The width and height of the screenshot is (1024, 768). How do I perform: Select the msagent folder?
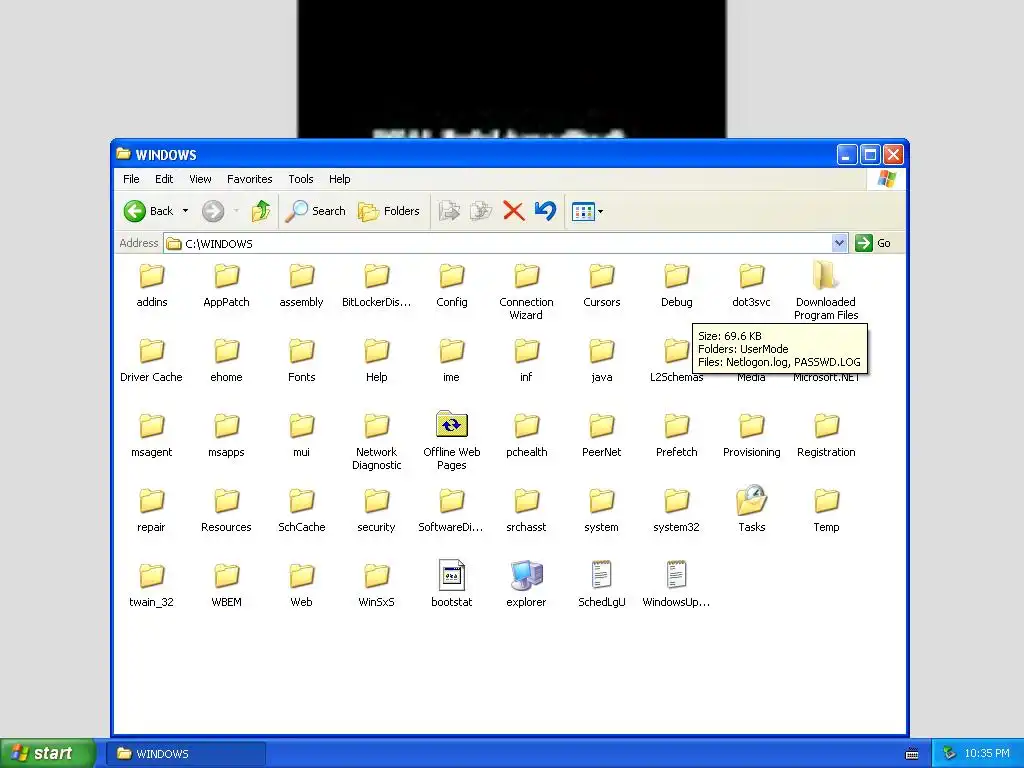tap(152, 436)
